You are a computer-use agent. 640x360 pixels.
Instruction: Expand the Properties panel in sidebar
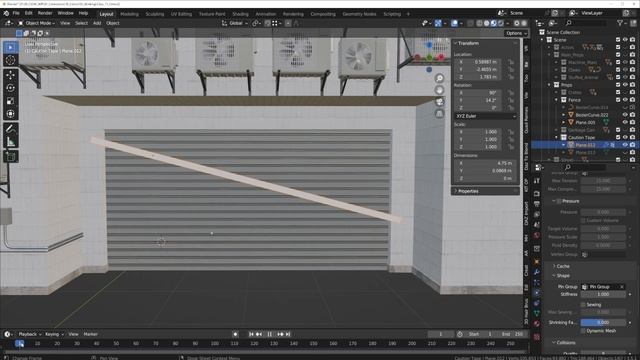(468, 191)
